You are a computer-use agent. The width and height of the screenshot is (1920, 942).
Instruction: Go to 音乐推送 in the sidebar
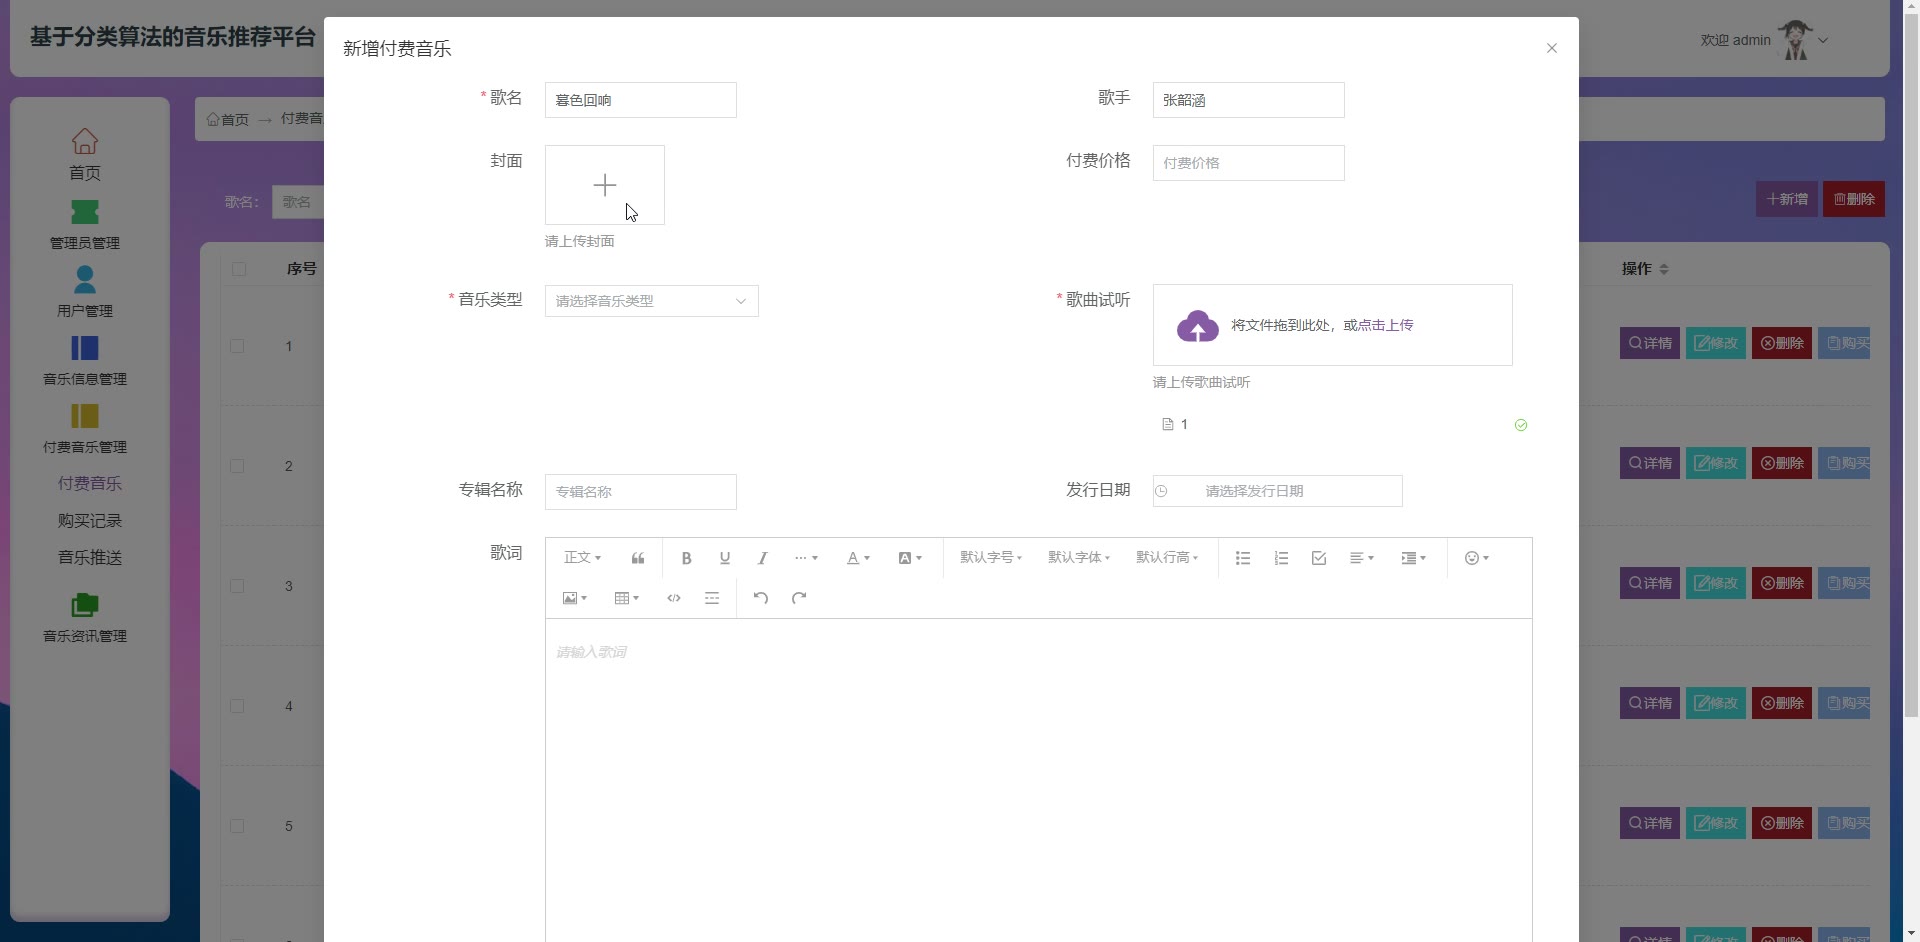point(90,558)
